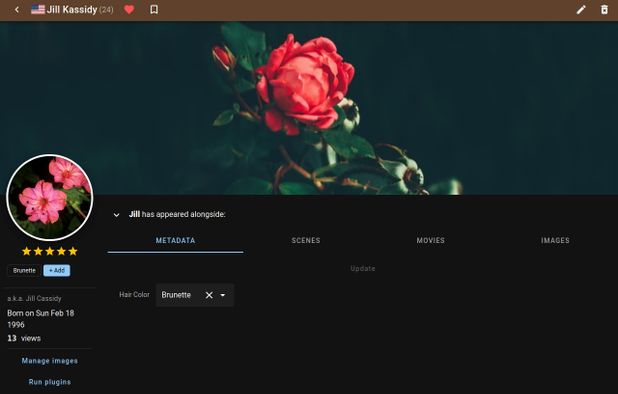
Task: Open the Run plugins link
Action: 50,382
